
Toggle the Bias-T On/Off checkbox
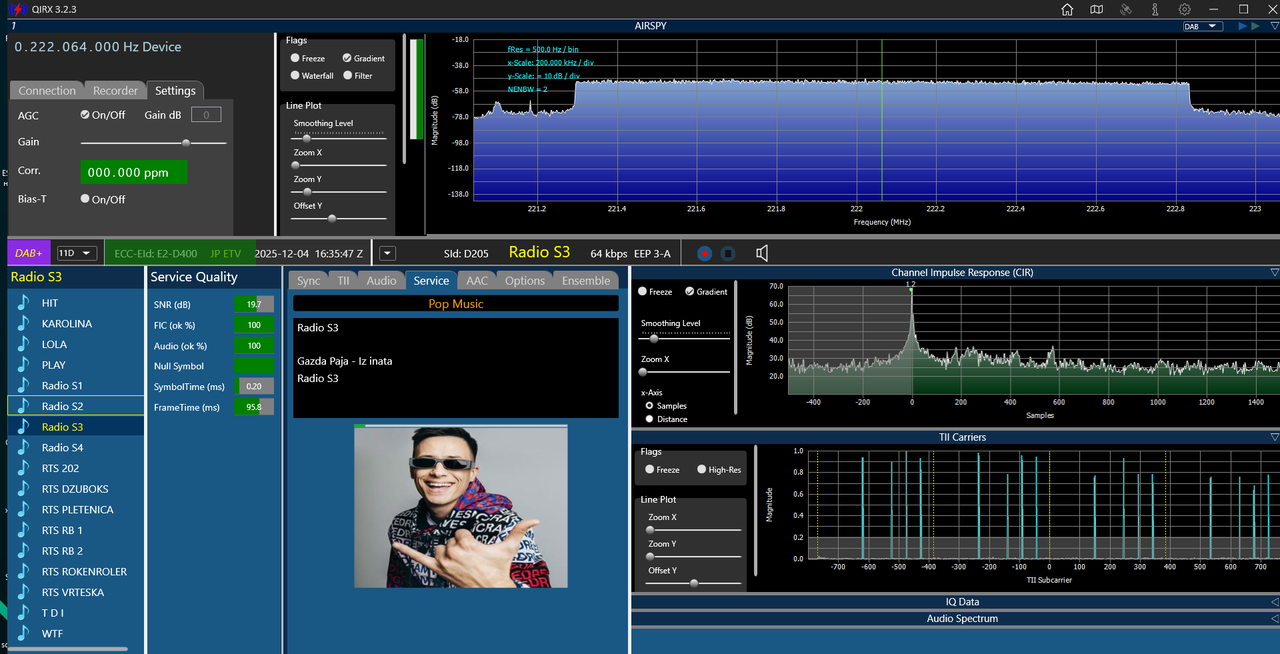coord(85,199)
